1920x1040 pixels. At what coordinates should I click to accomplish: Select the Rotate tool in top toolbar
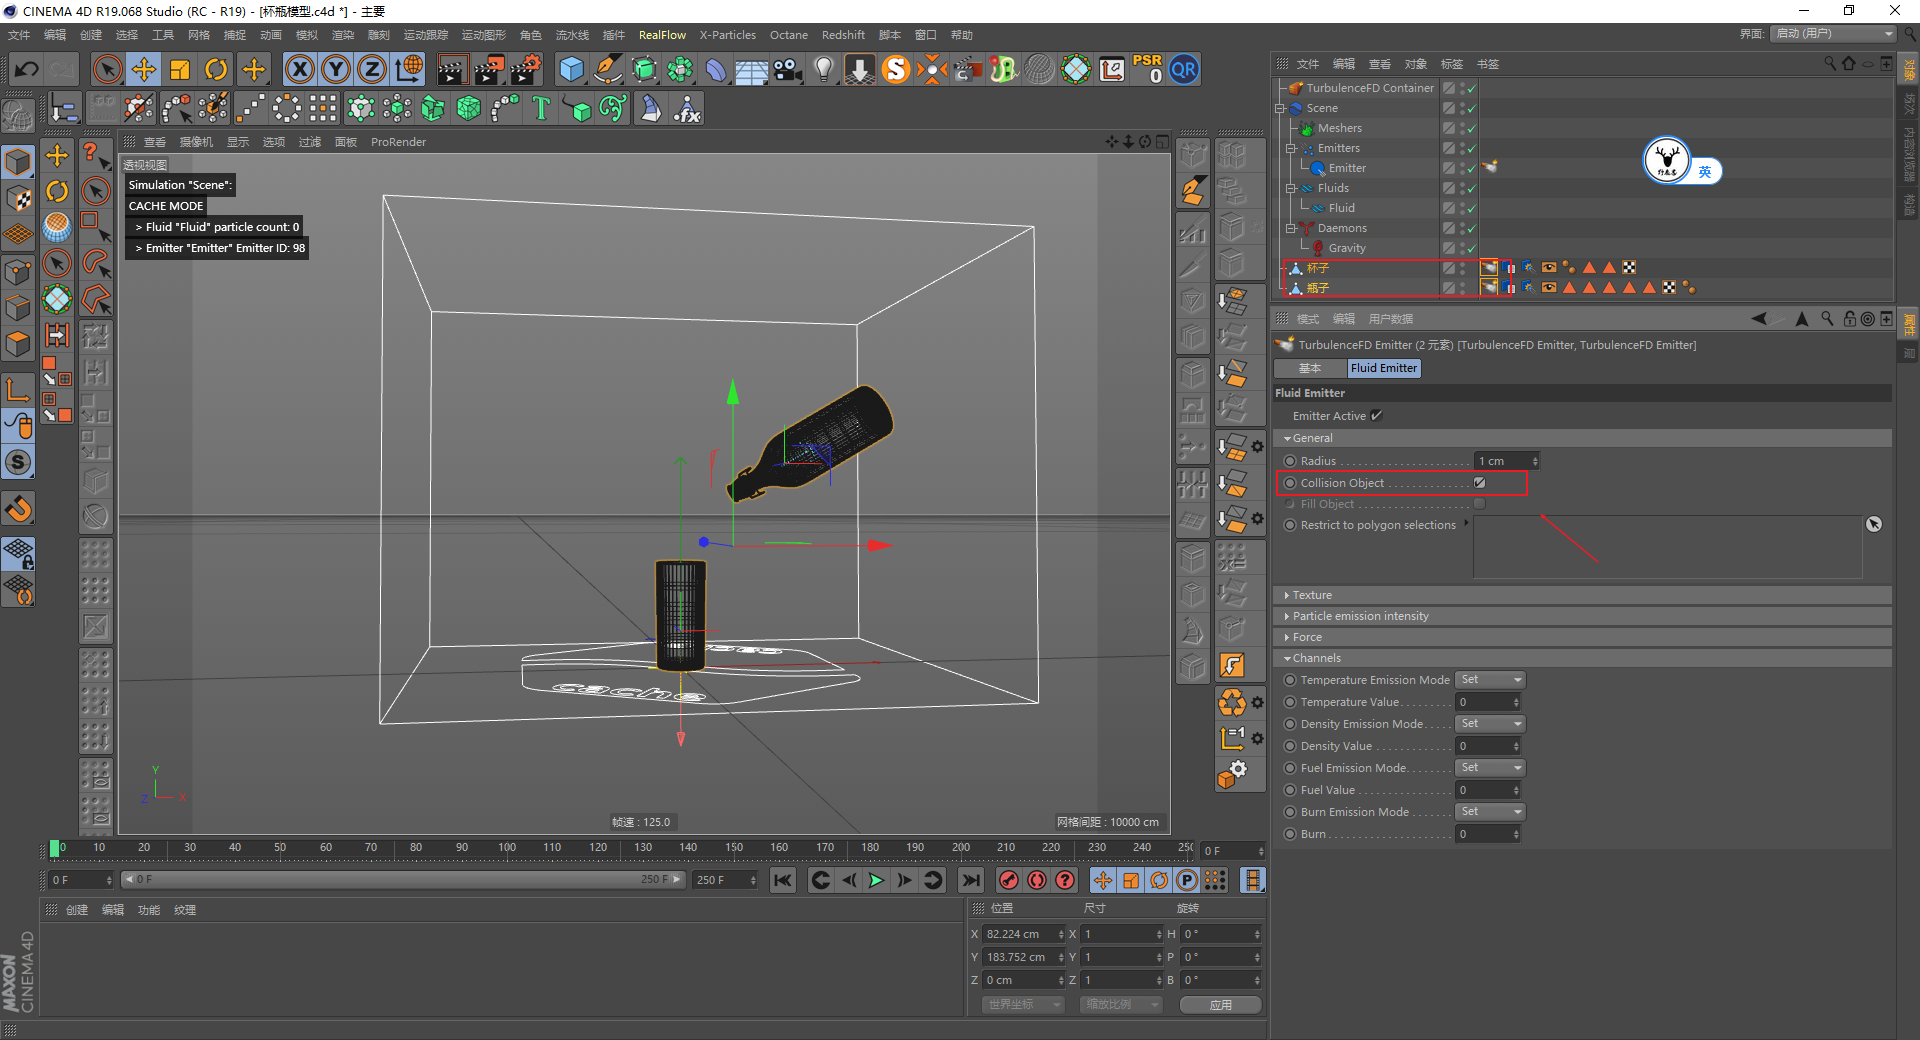point(216,70)
